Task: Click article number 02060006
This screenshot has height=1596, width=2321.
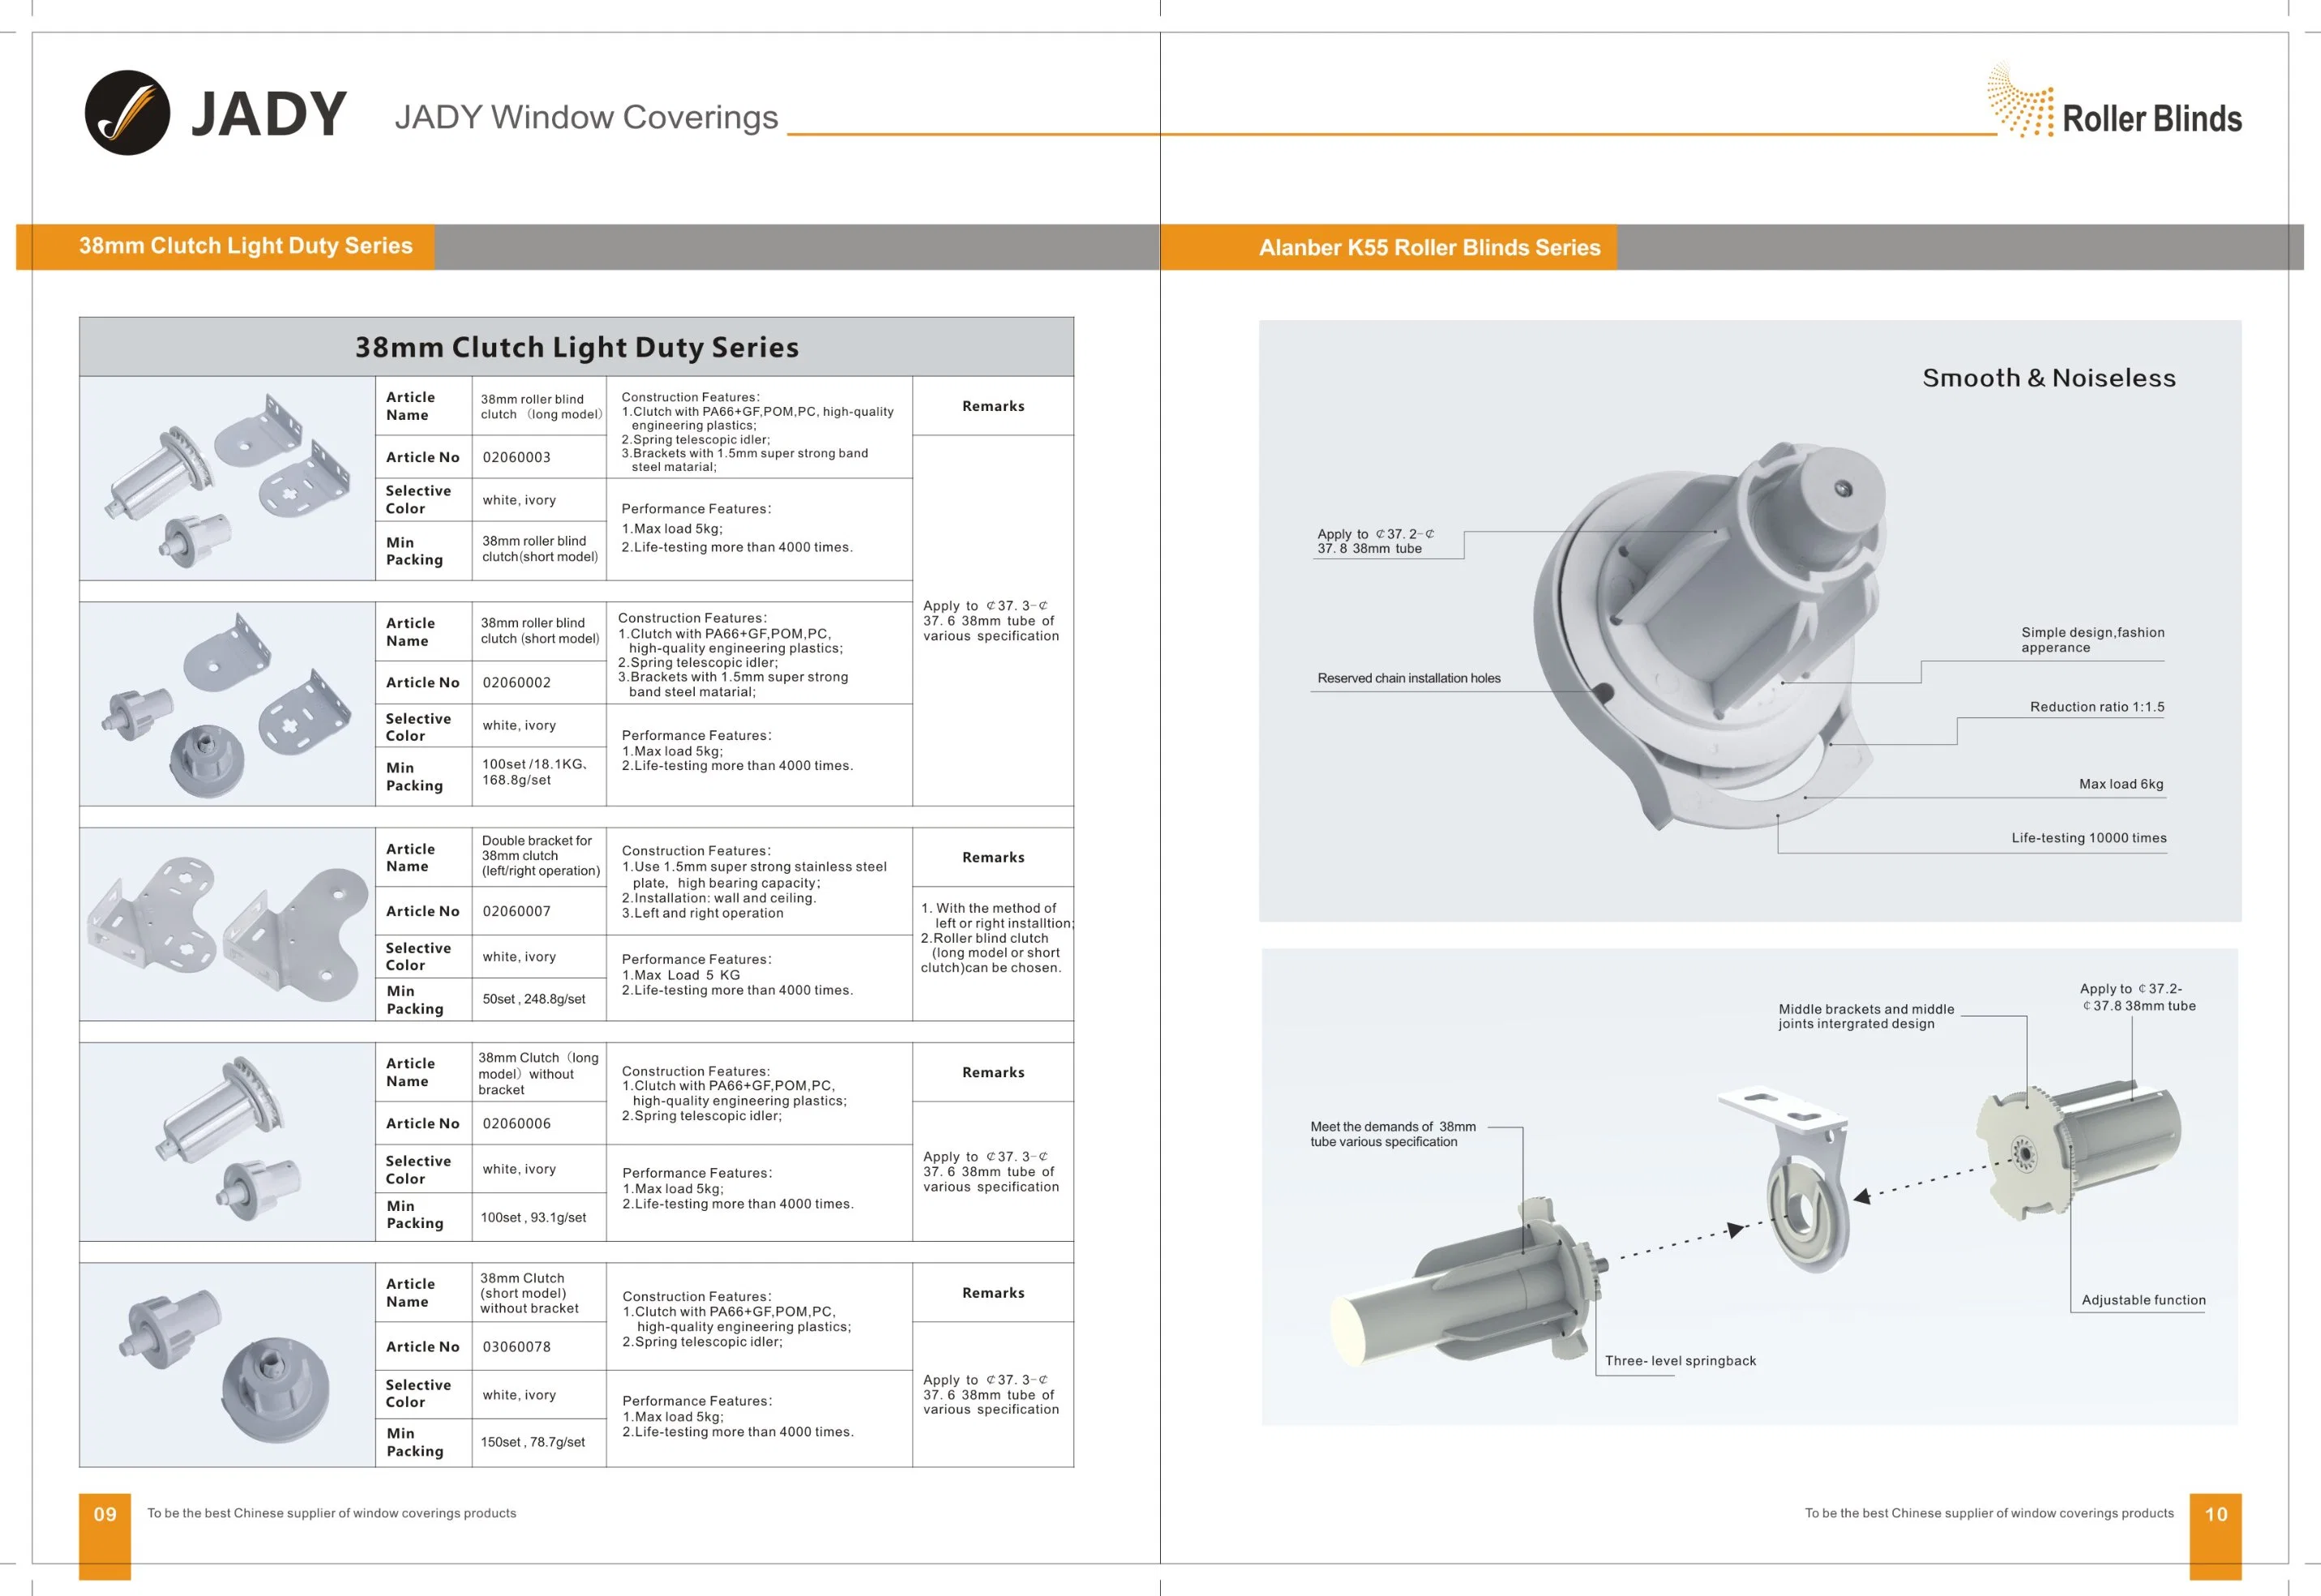Action: 516,1123
